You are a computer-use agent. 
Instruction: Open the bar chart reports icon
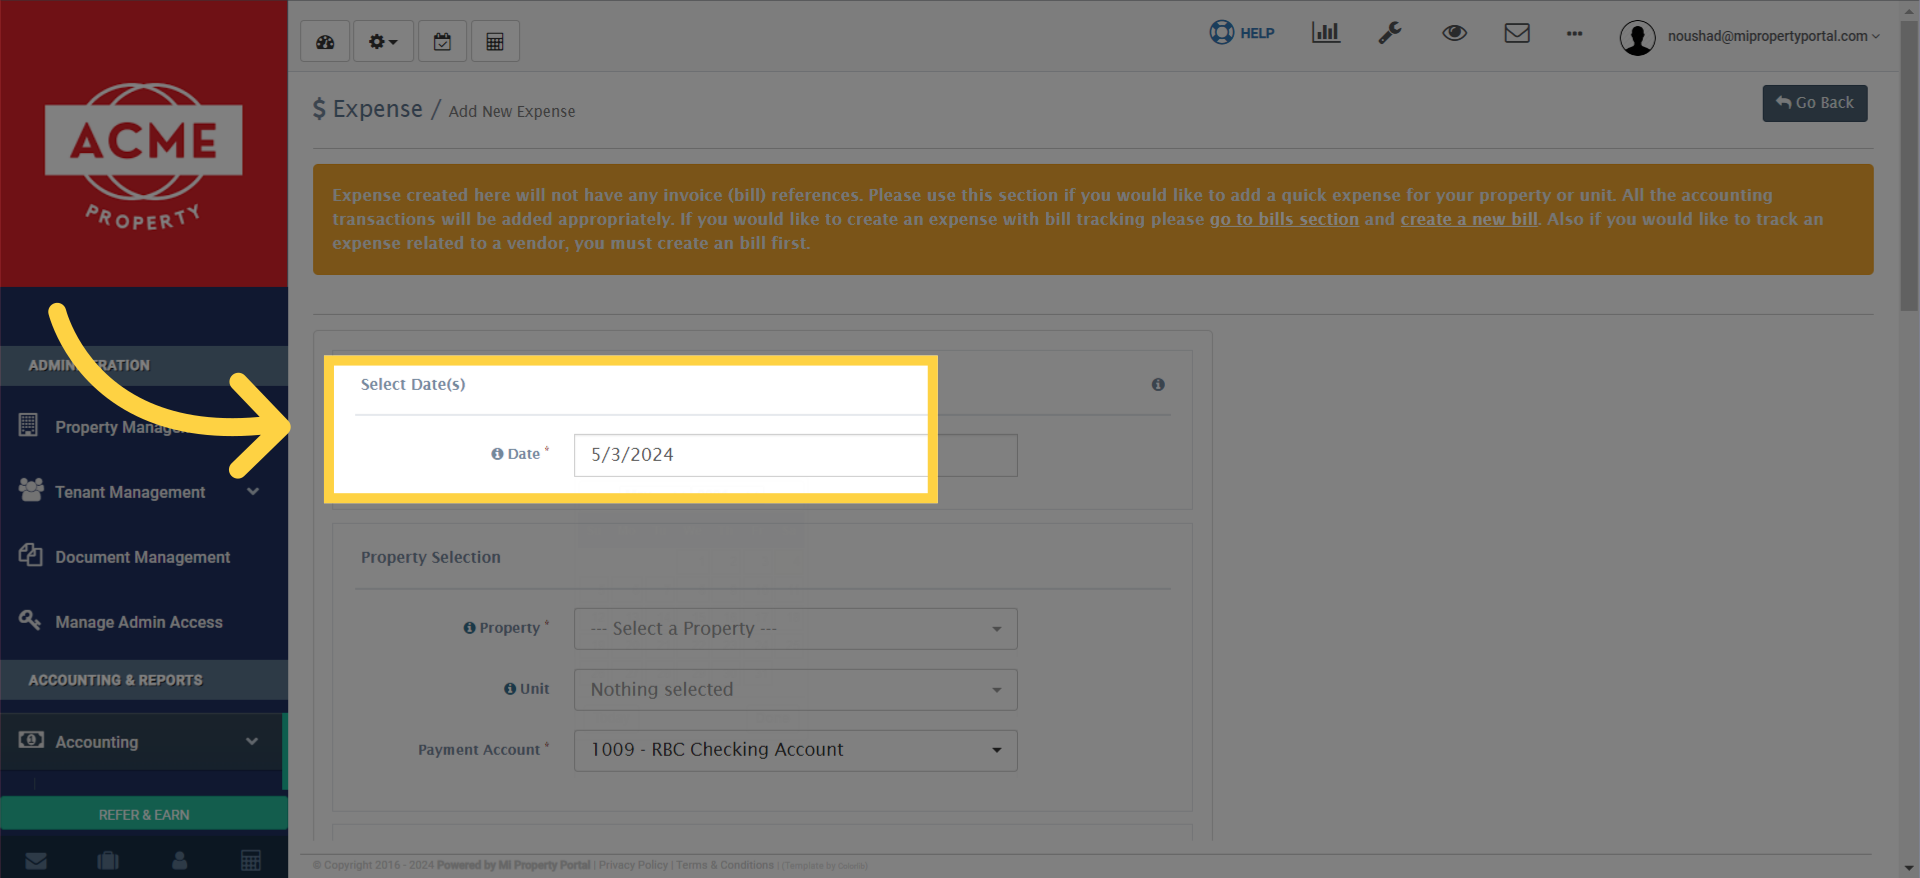1326,33
